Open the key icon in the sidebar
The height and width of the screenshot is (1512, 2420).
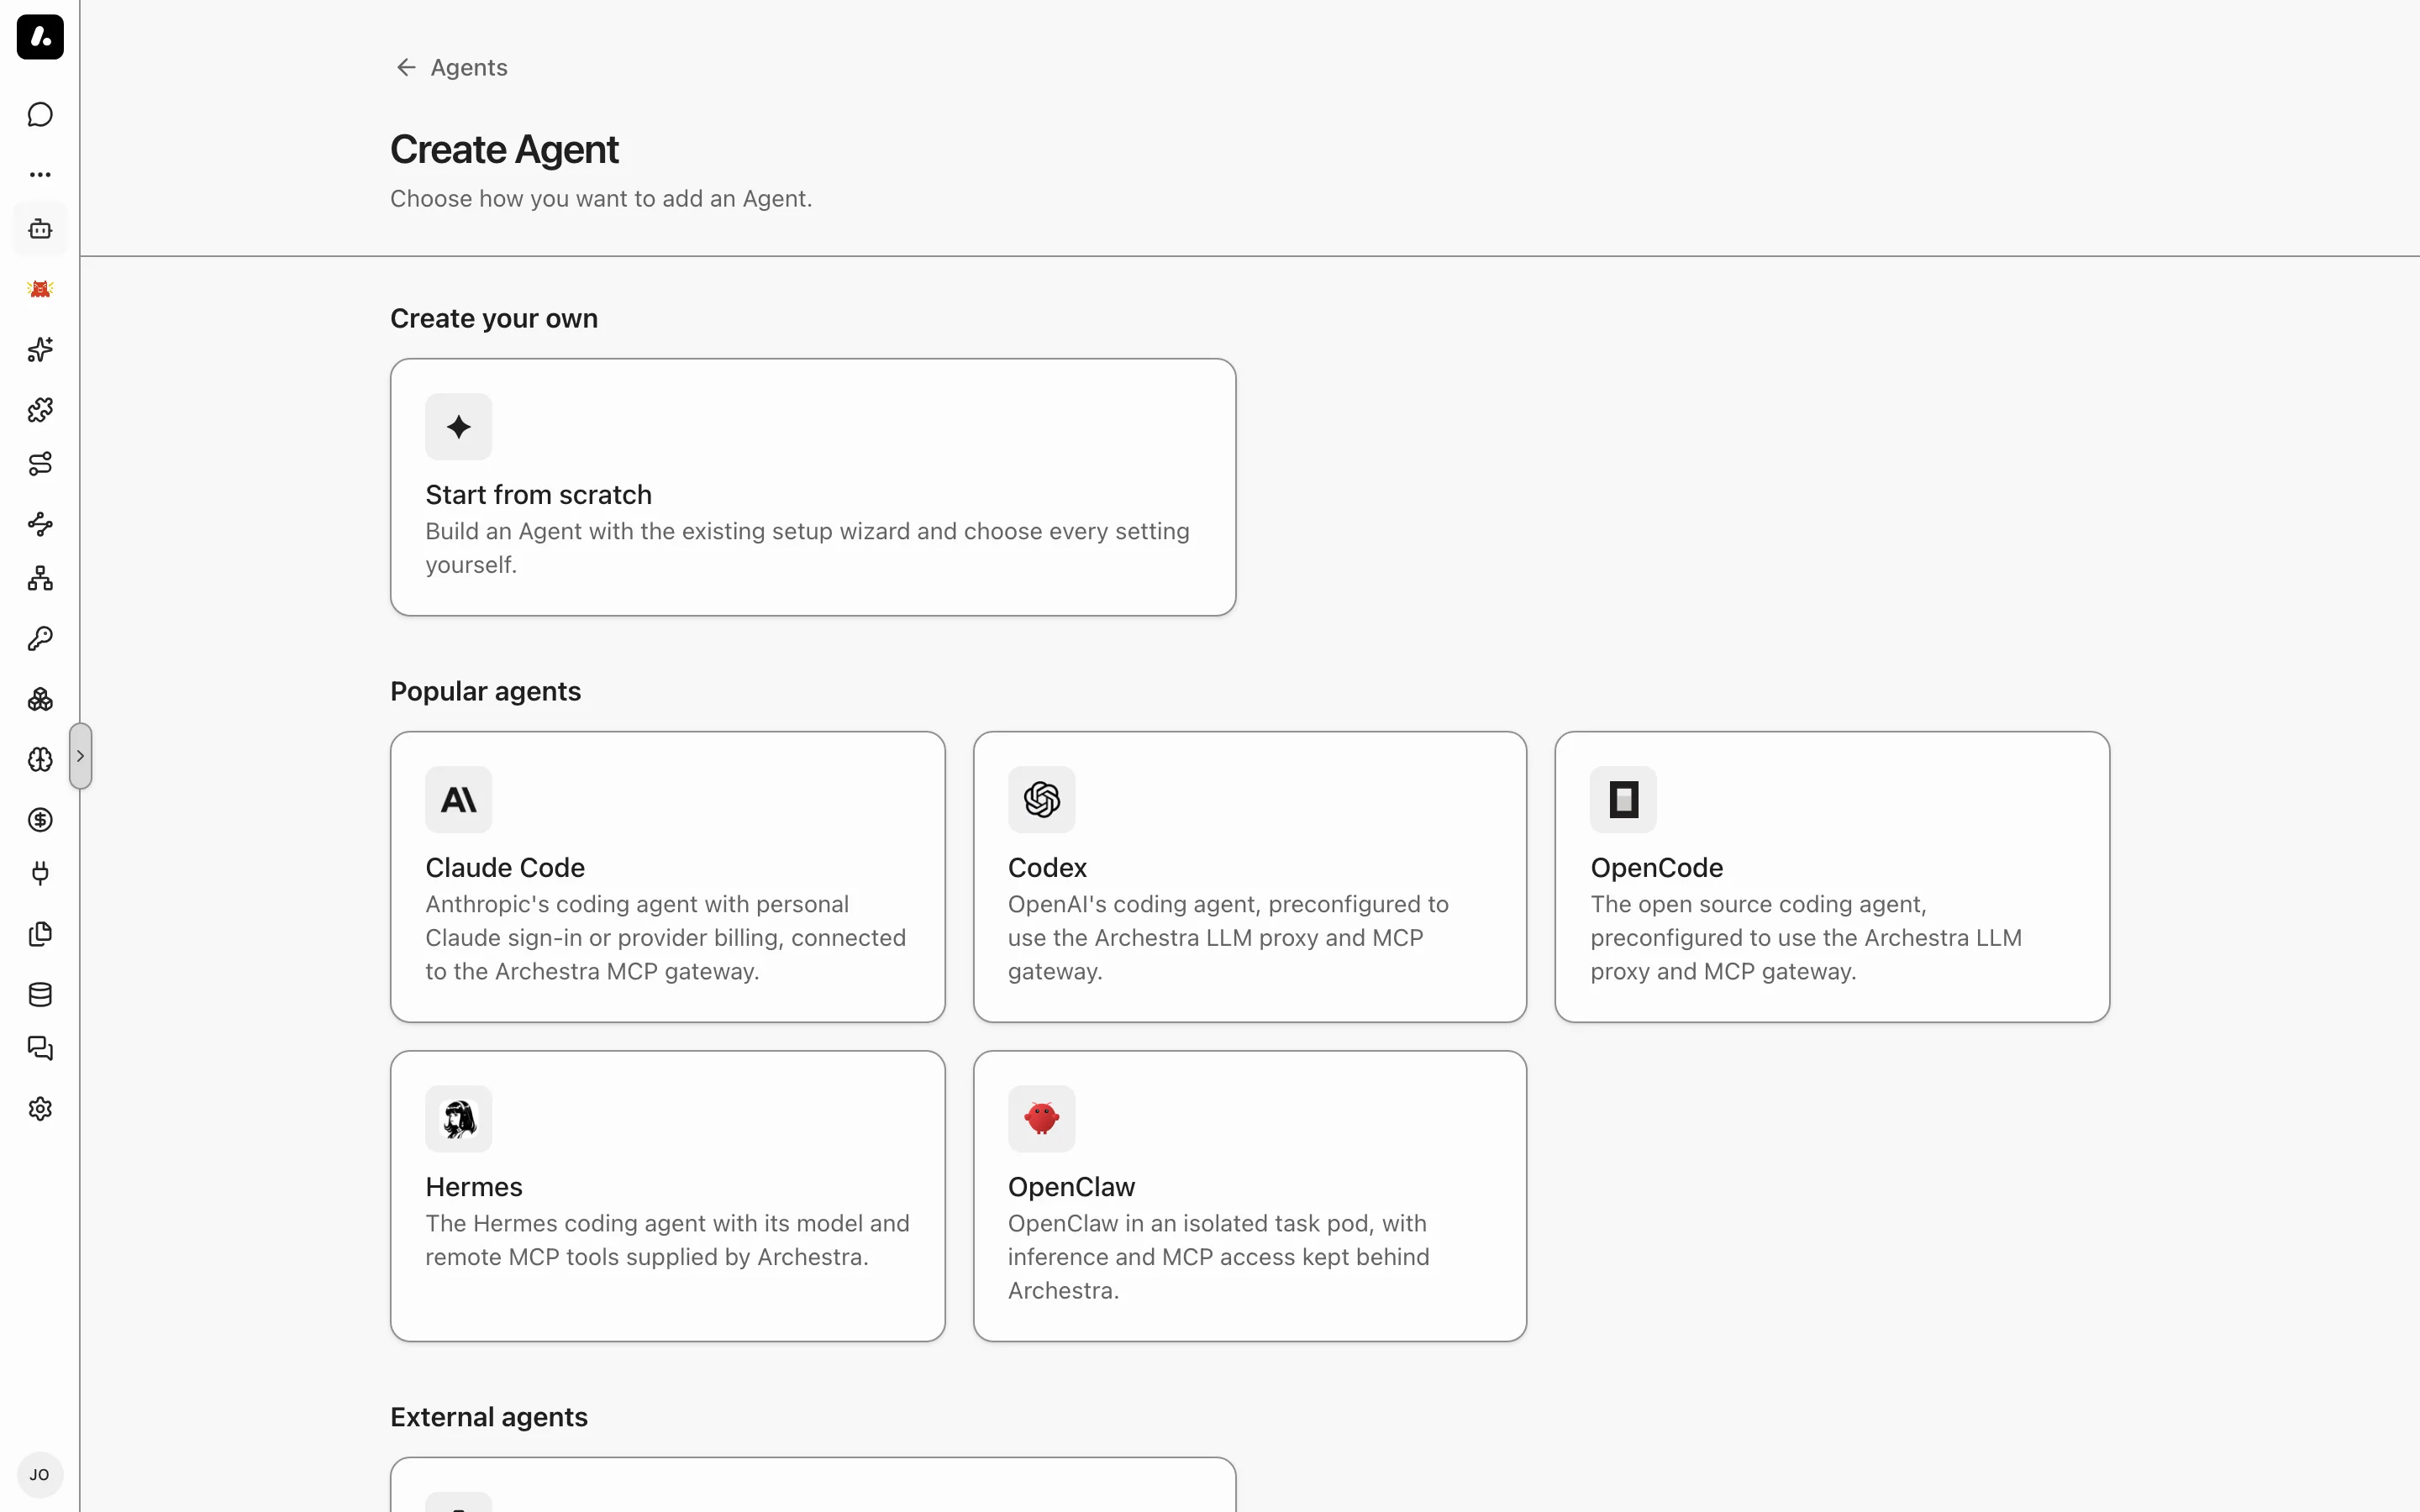coord(40,639)
